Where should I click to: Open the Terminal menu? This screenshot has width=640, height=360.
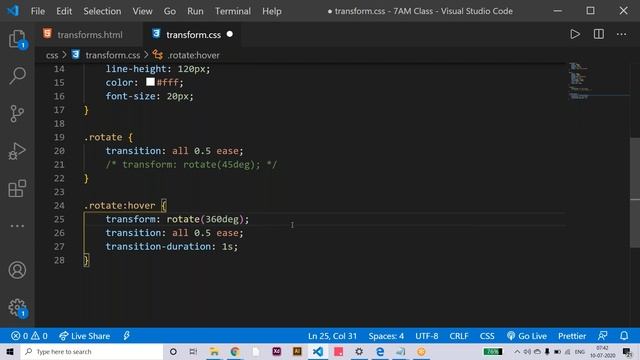coord(233,11)
